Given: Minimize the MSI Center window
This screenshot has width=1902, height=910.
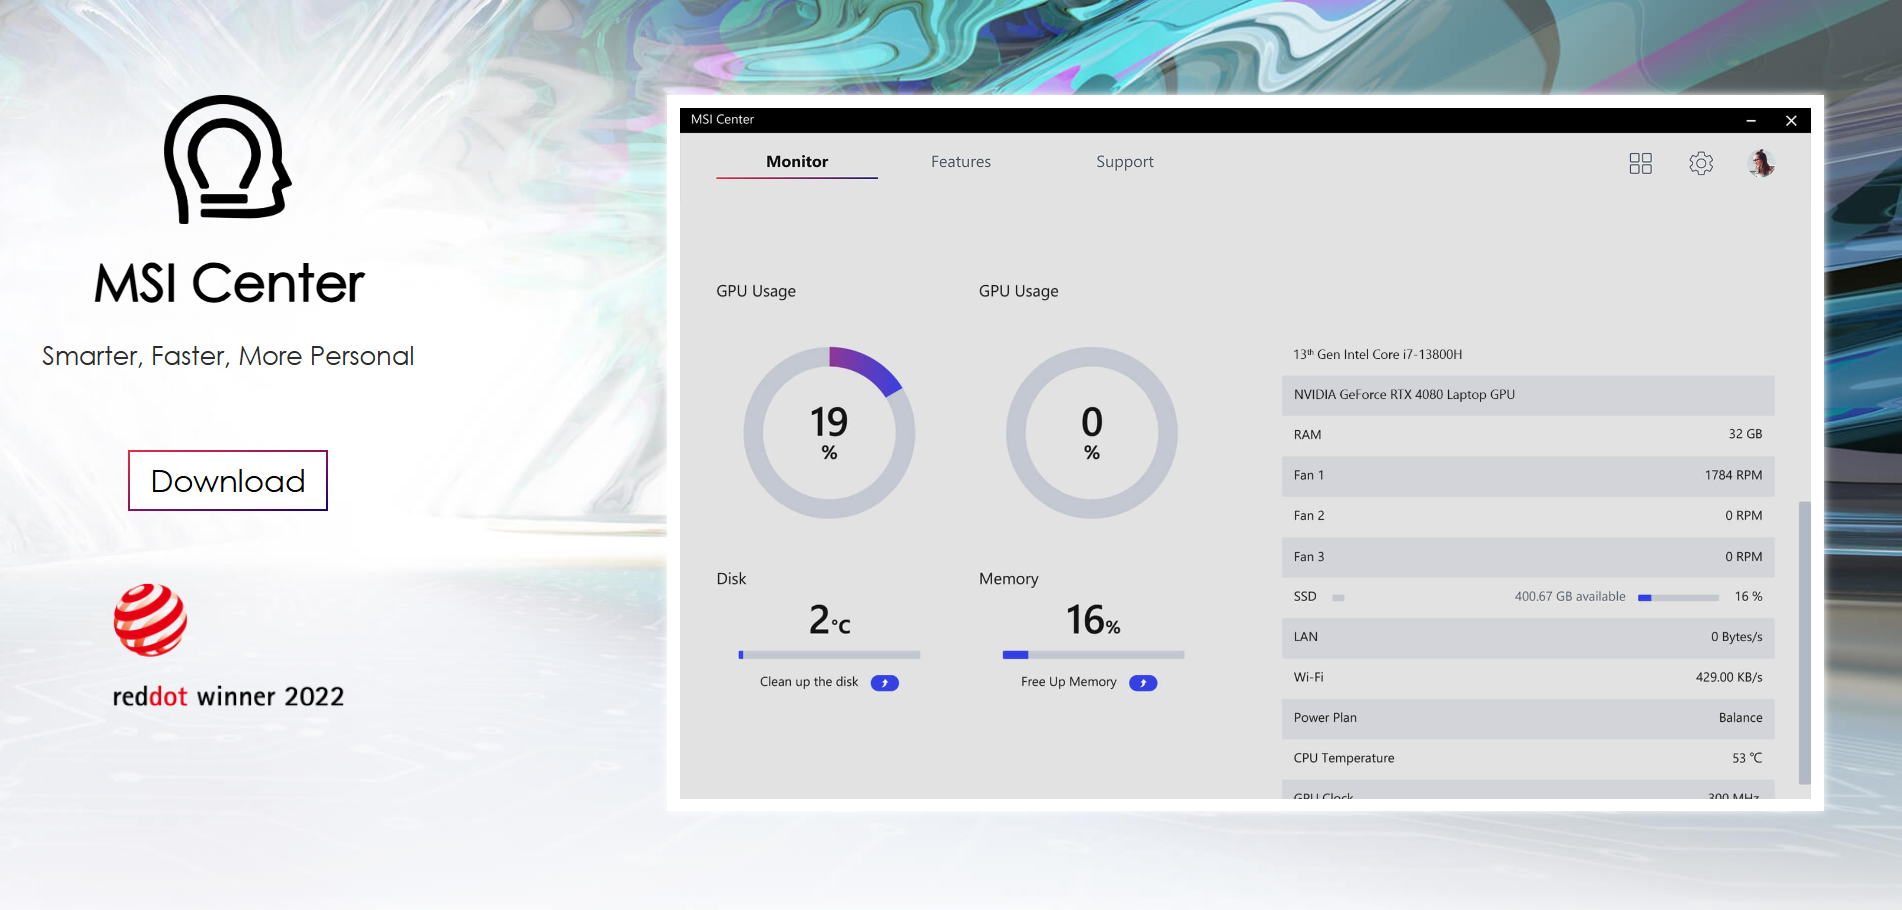Looking at the screenshot, I should click(x=1751, y=120).
